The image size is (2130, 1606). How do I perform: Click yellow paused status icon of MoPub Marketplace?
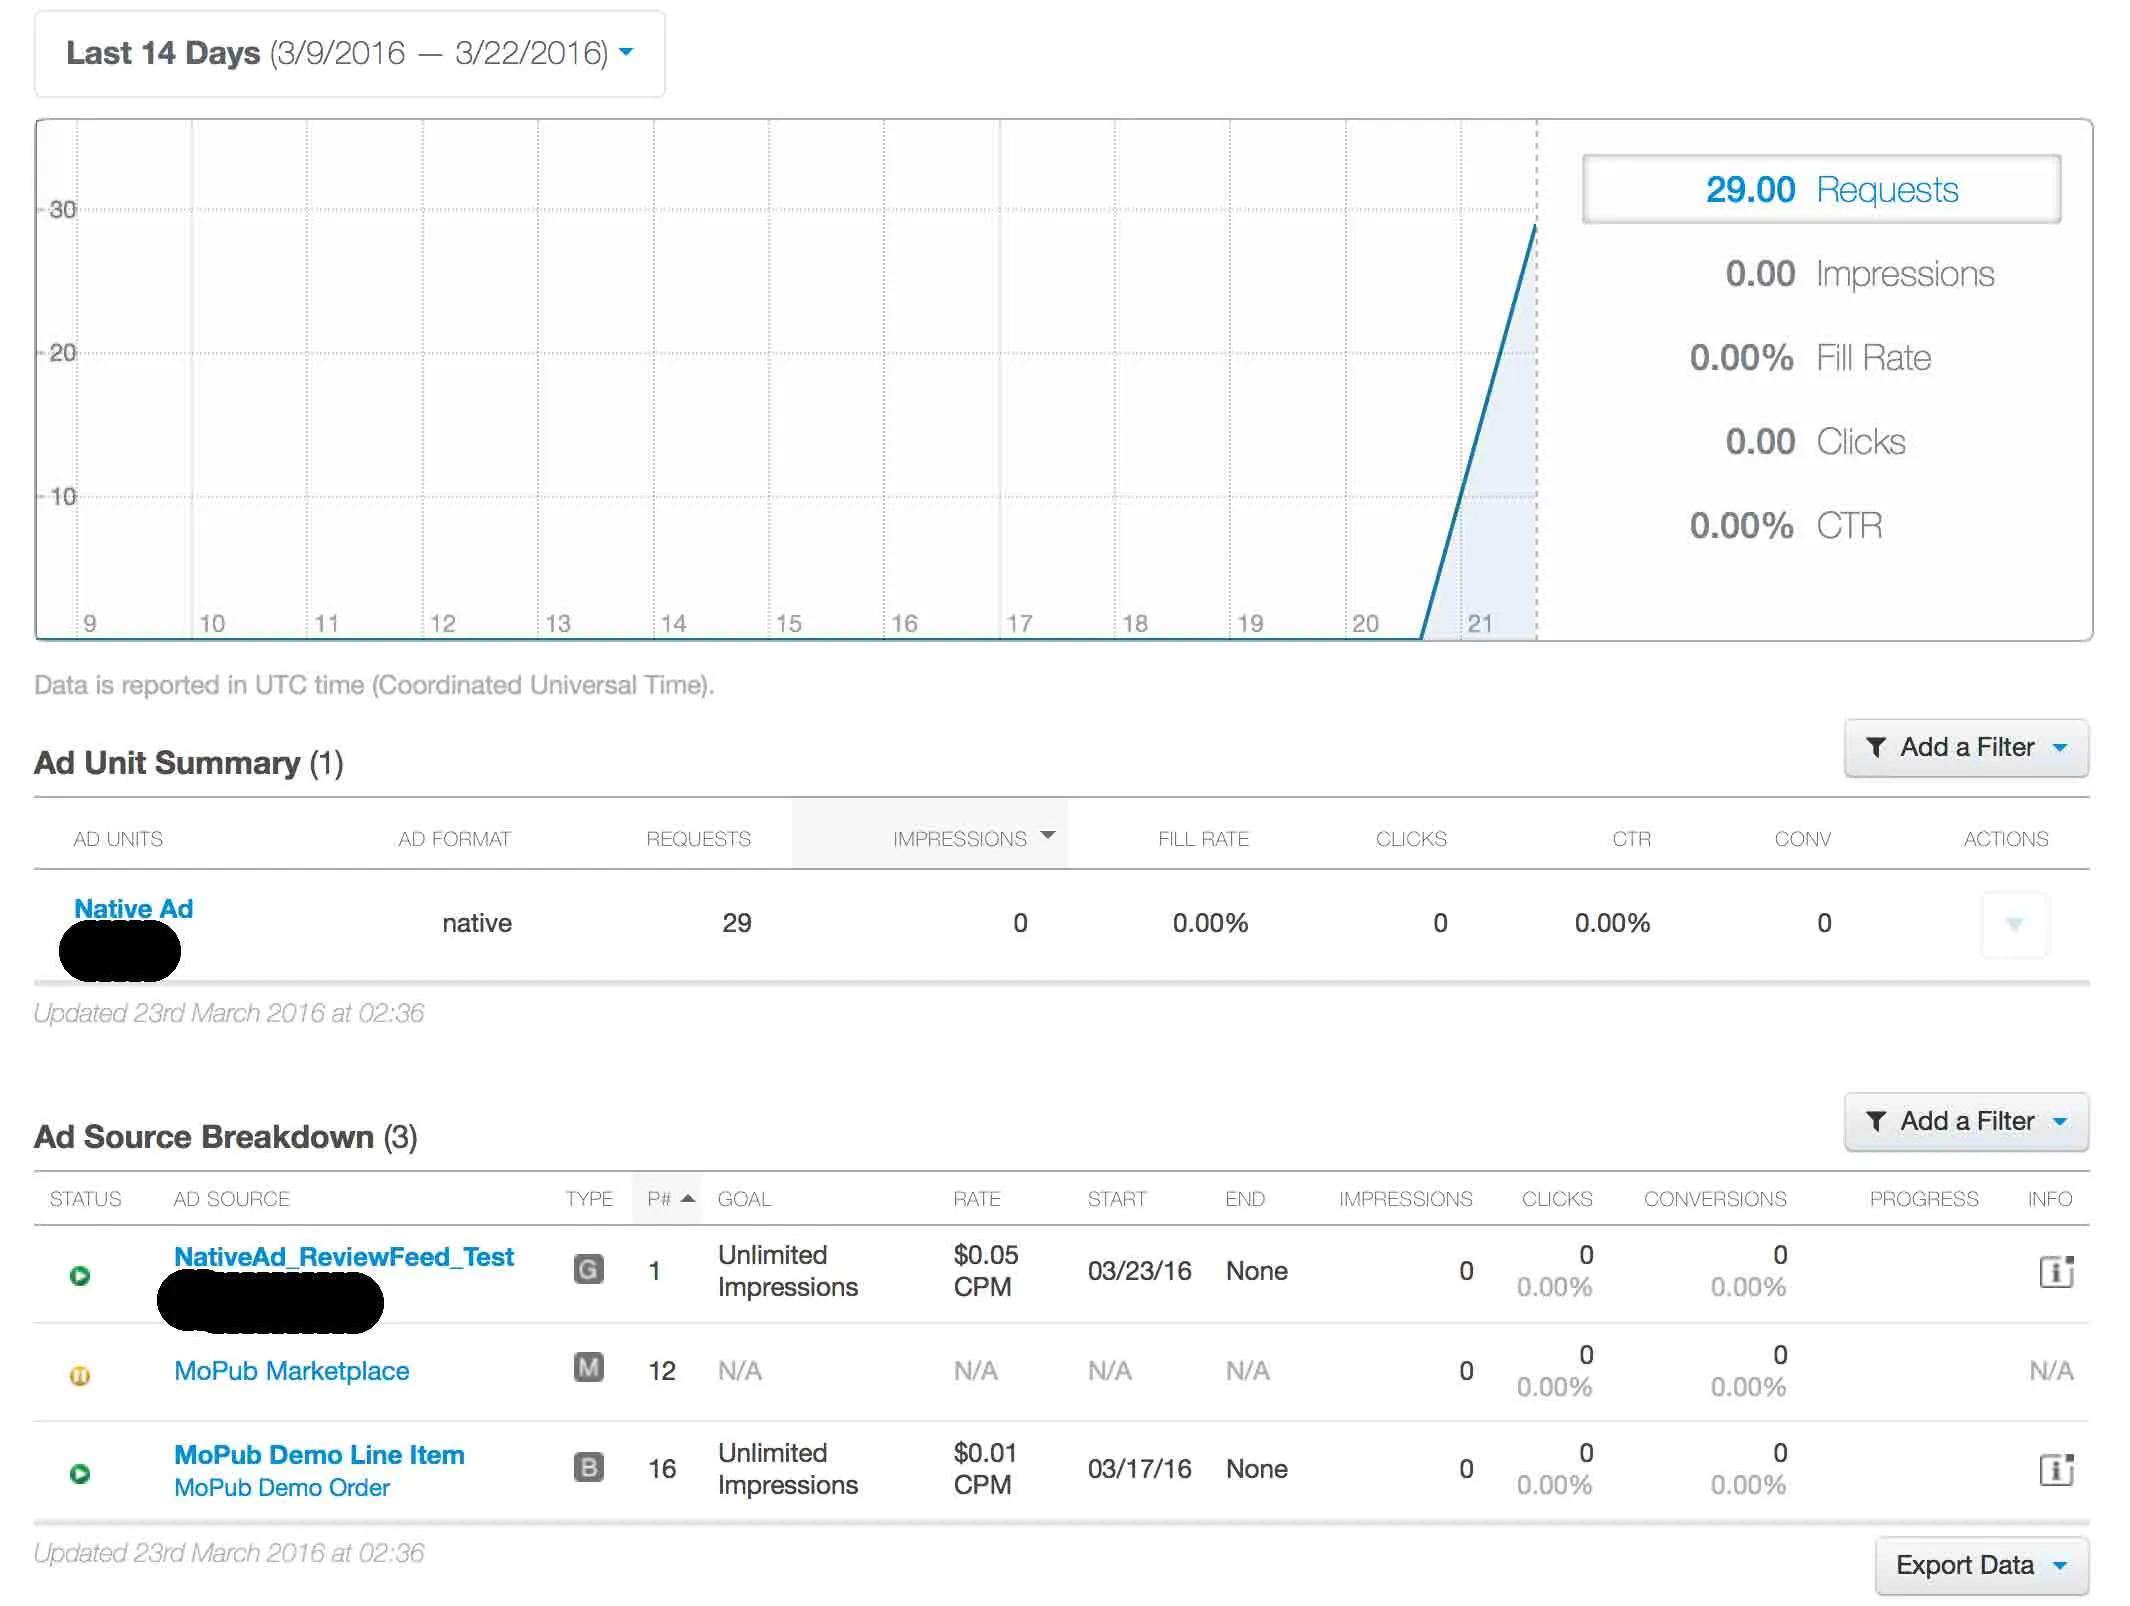[80, 1375]
